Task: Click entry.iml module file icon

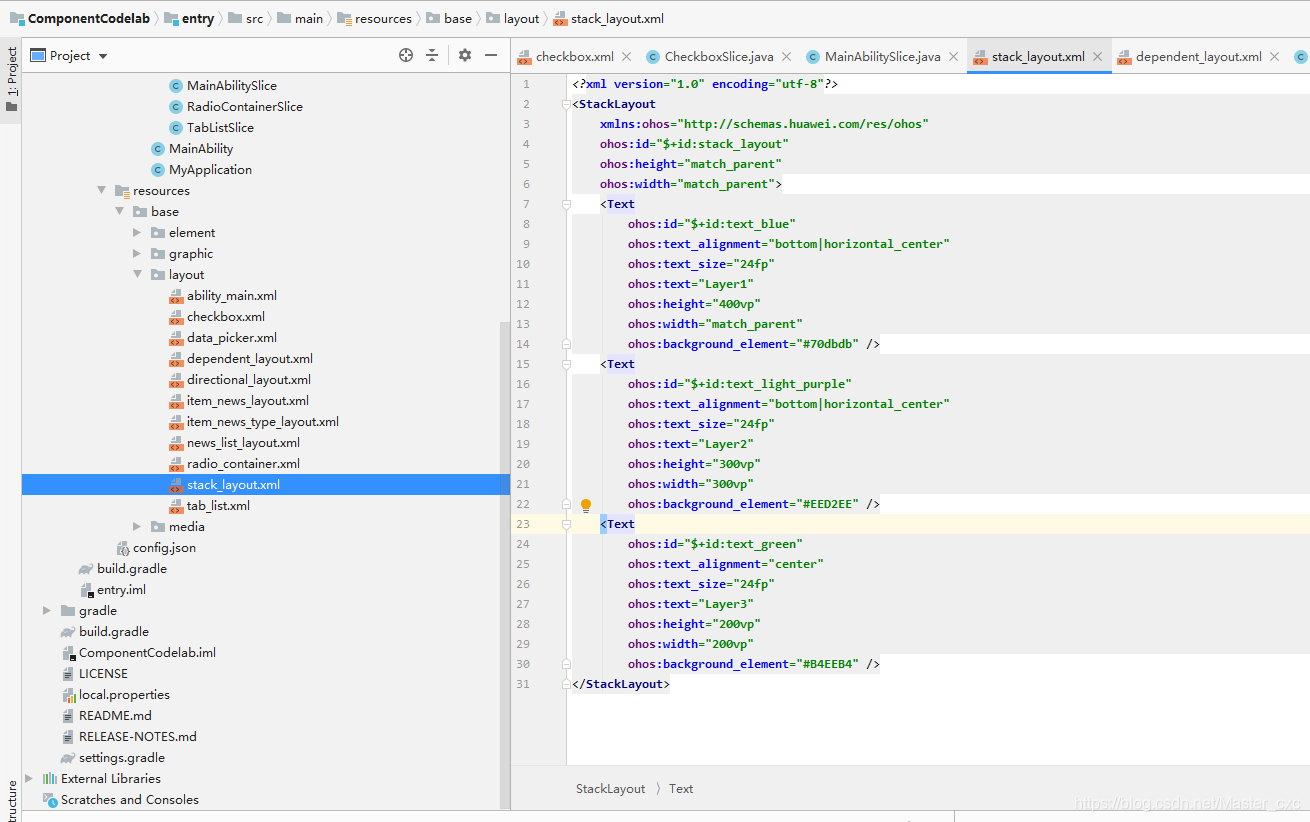Action: [x=87, y=590]
